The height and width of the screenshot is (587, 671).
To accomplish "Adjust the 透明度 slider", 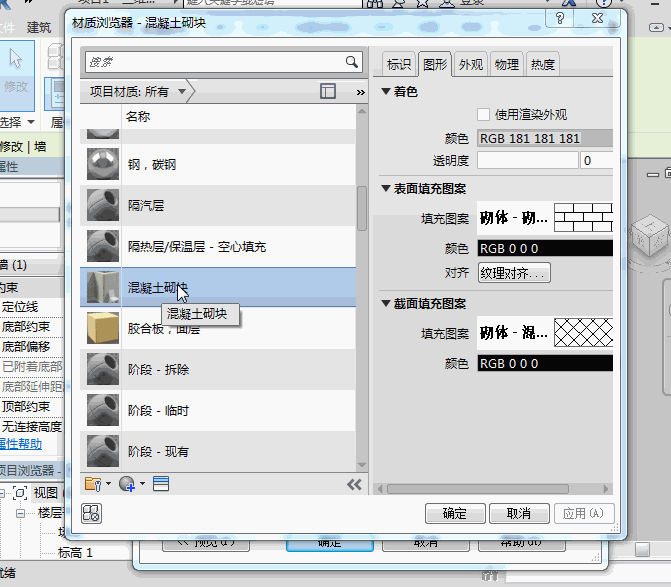I will [528, 160].
